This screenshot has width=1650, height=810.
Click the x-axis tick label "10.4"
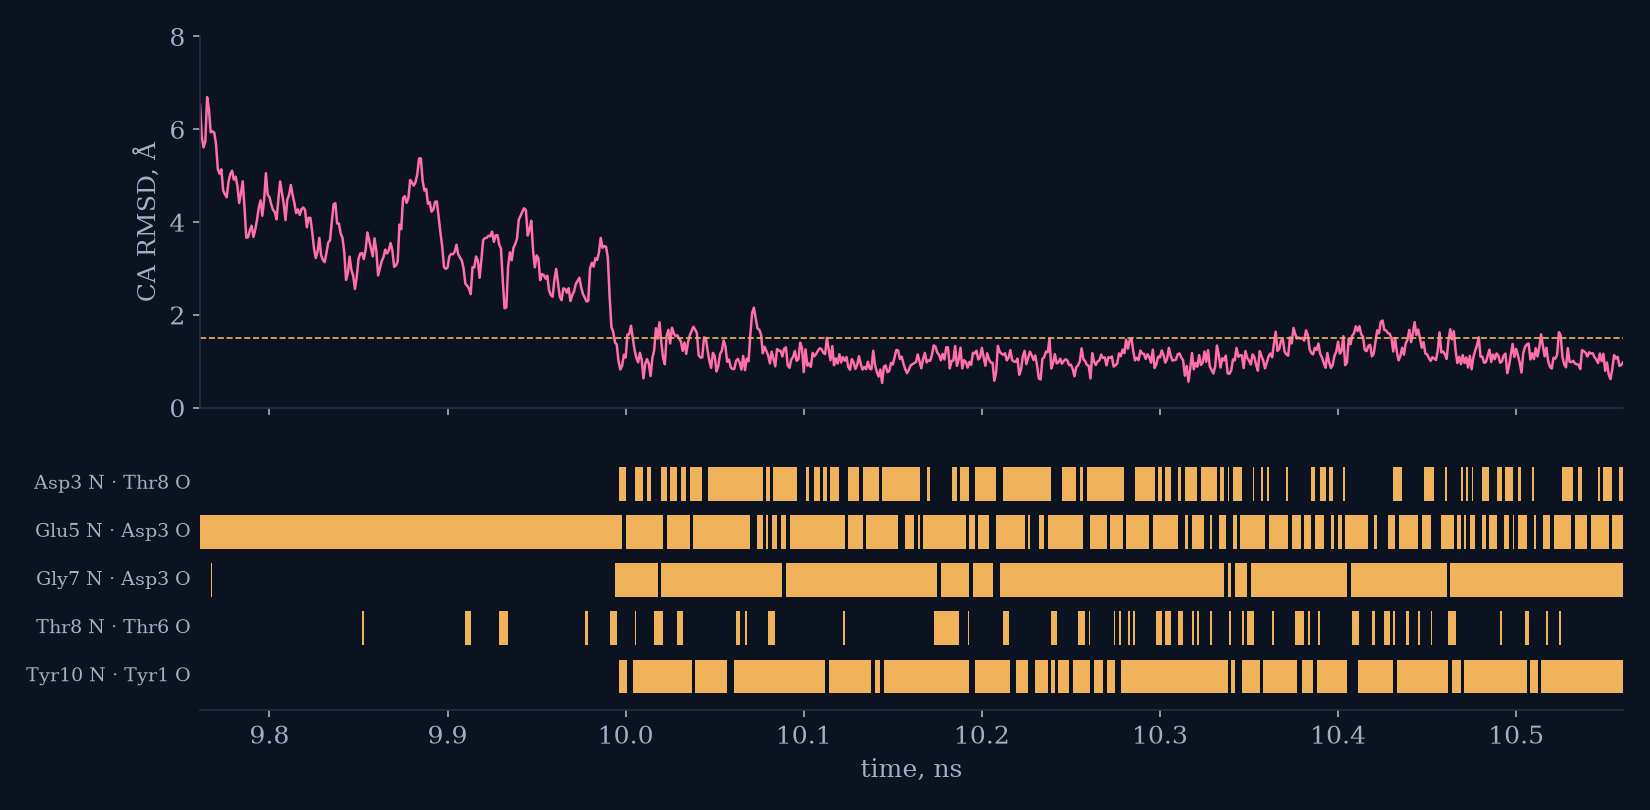pyautogui.click(x=1338, y=736)
